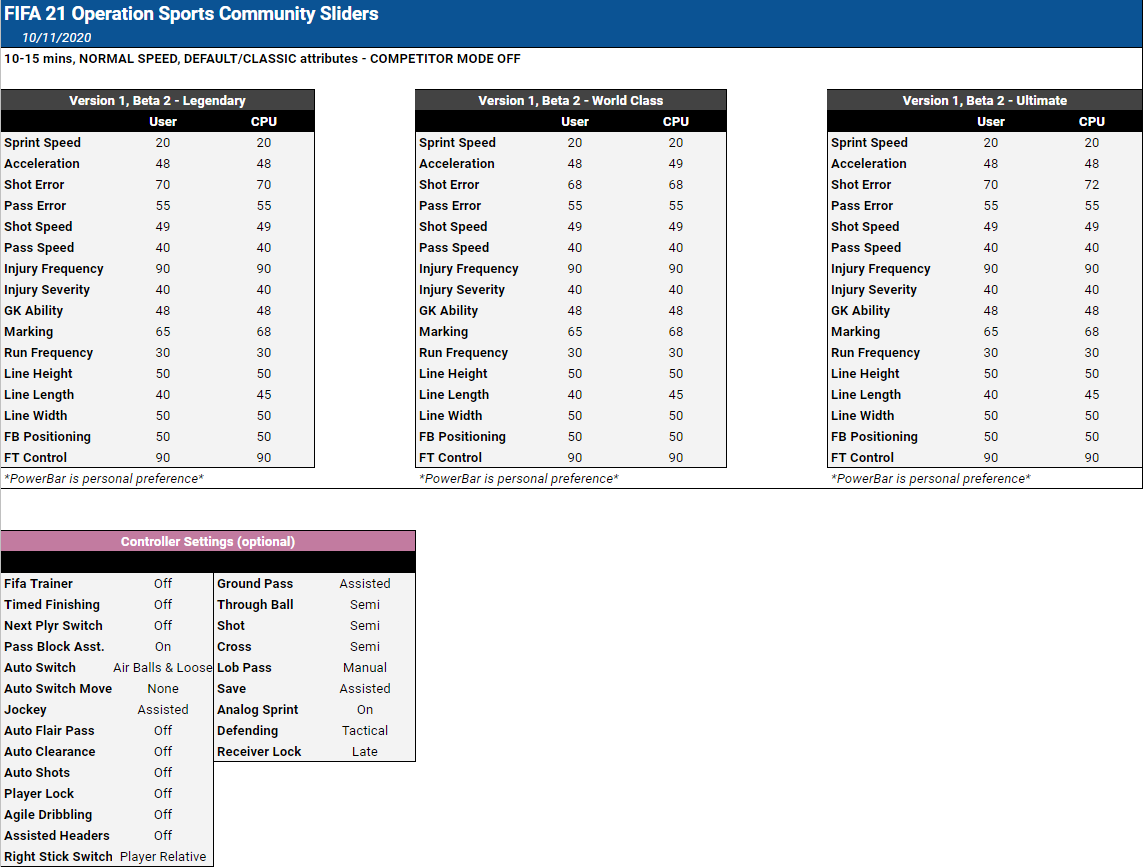Select the World Class CPU Acceleration value 49
Screen dimensions: 1145x867
pyautogui.click(x=676, y=163)
